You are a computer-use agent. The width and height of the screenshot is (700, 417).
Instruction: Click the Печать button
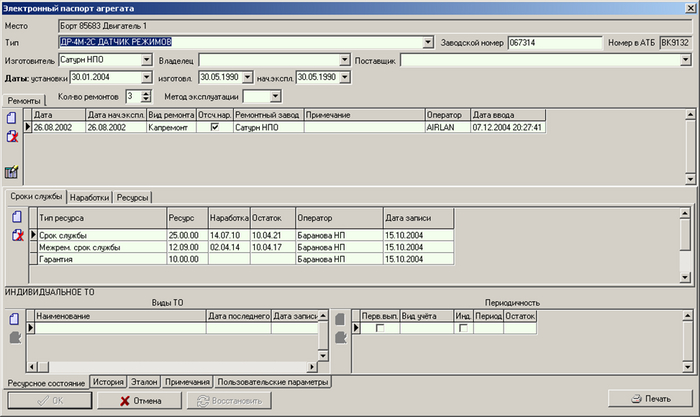[650, 399]
